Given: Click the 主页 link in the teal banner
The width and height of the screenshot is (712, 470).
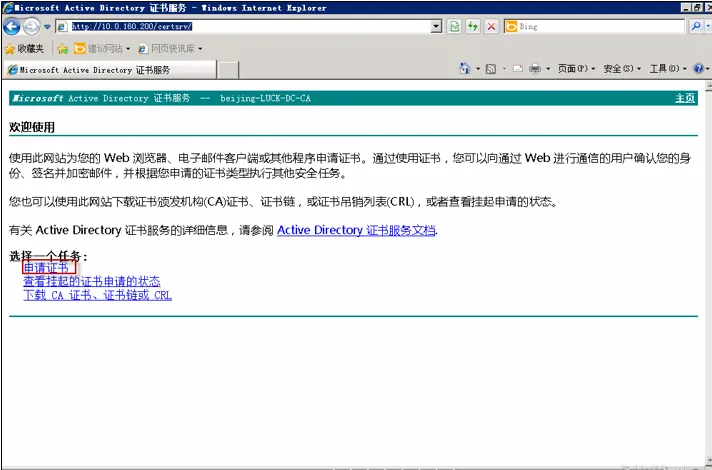Looking at the screenshot, I should 685,98.
